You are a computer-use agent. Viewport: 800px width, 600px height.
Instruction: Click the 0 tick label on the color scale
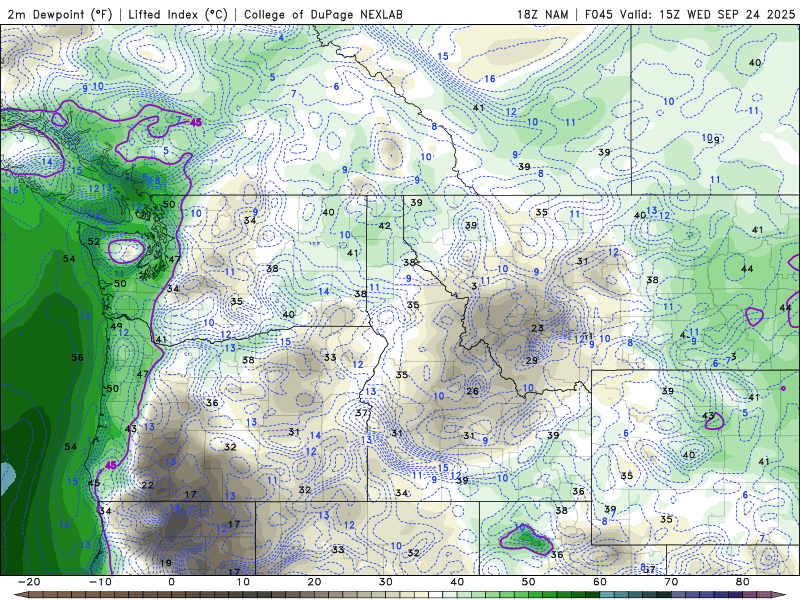tap(171, 582)
